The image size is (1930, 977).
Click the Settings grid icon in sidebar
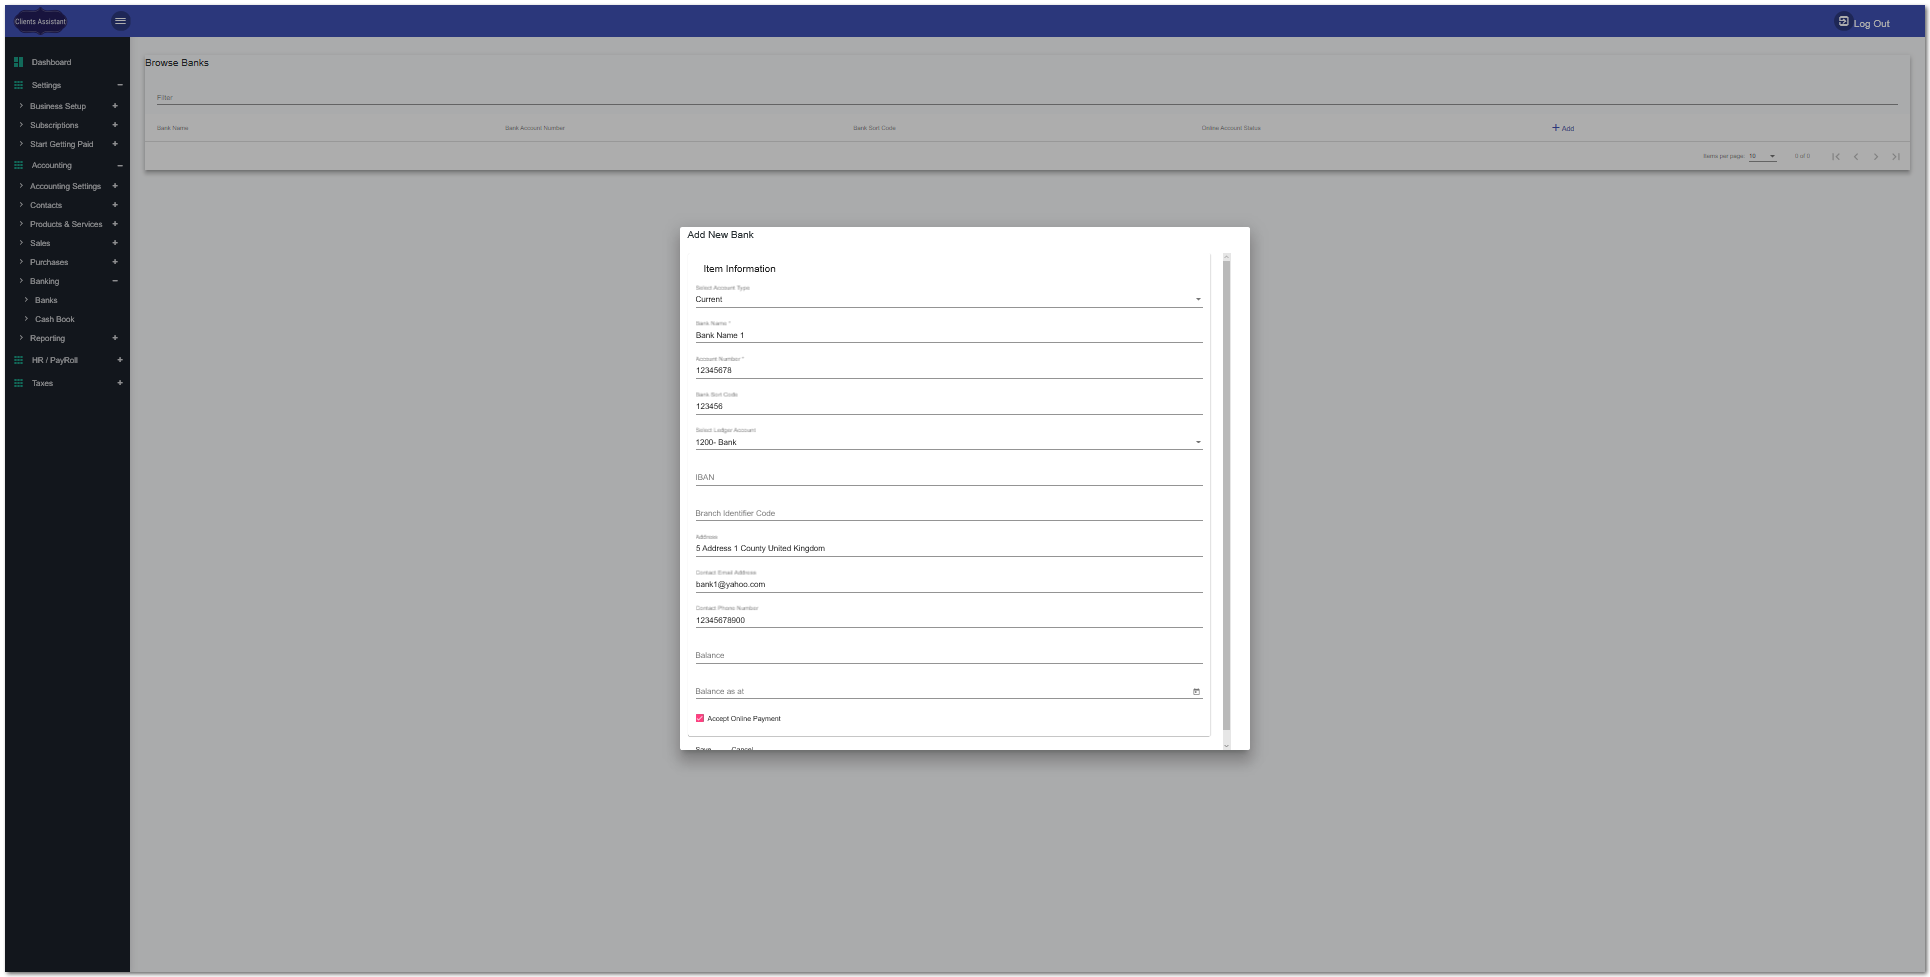point(18,85)
